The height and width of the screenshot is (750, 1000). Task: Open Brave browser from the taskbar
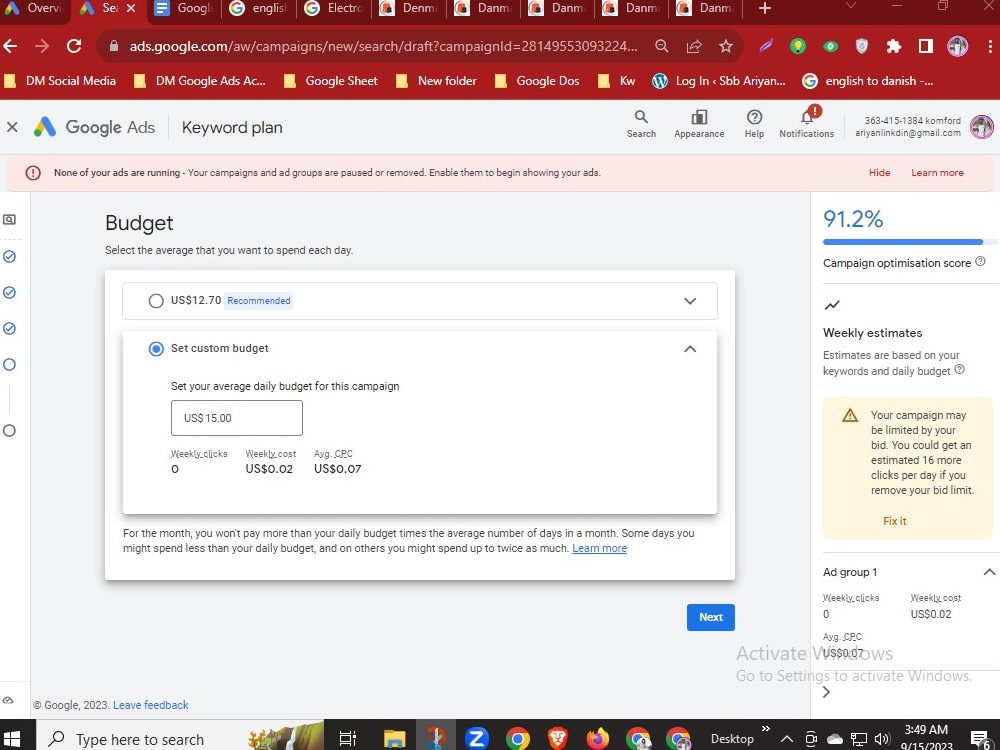[557, 739]
